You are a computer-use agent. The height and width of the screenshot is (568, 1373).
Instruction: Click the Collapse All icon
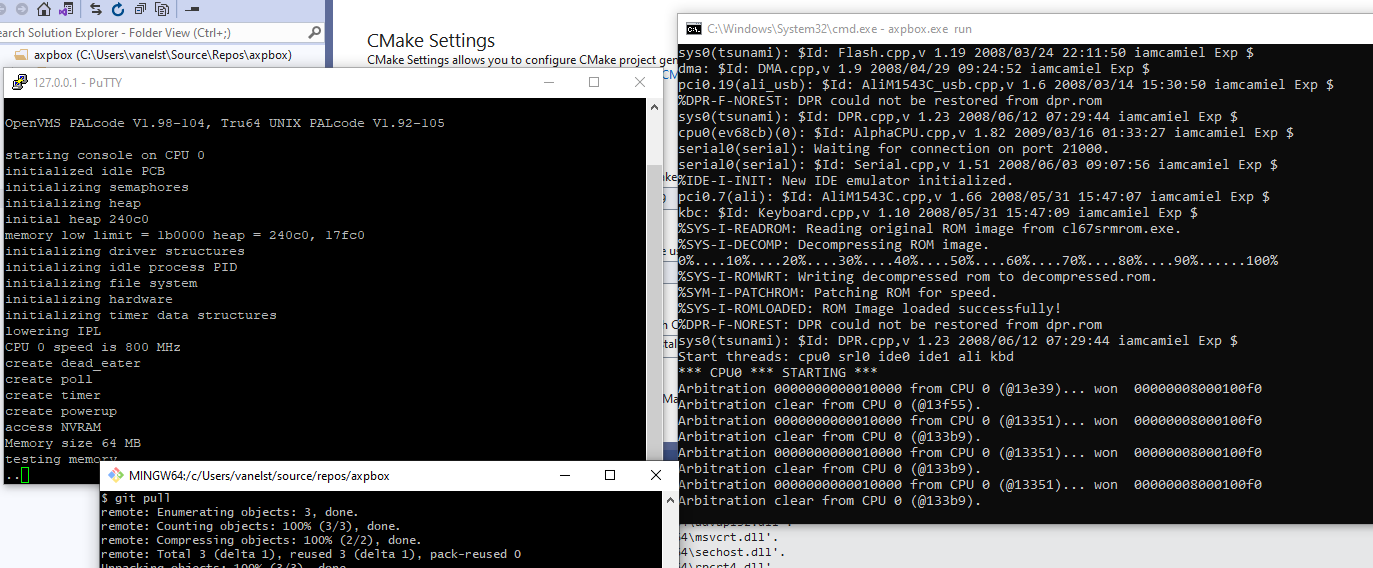coord(140,10)
